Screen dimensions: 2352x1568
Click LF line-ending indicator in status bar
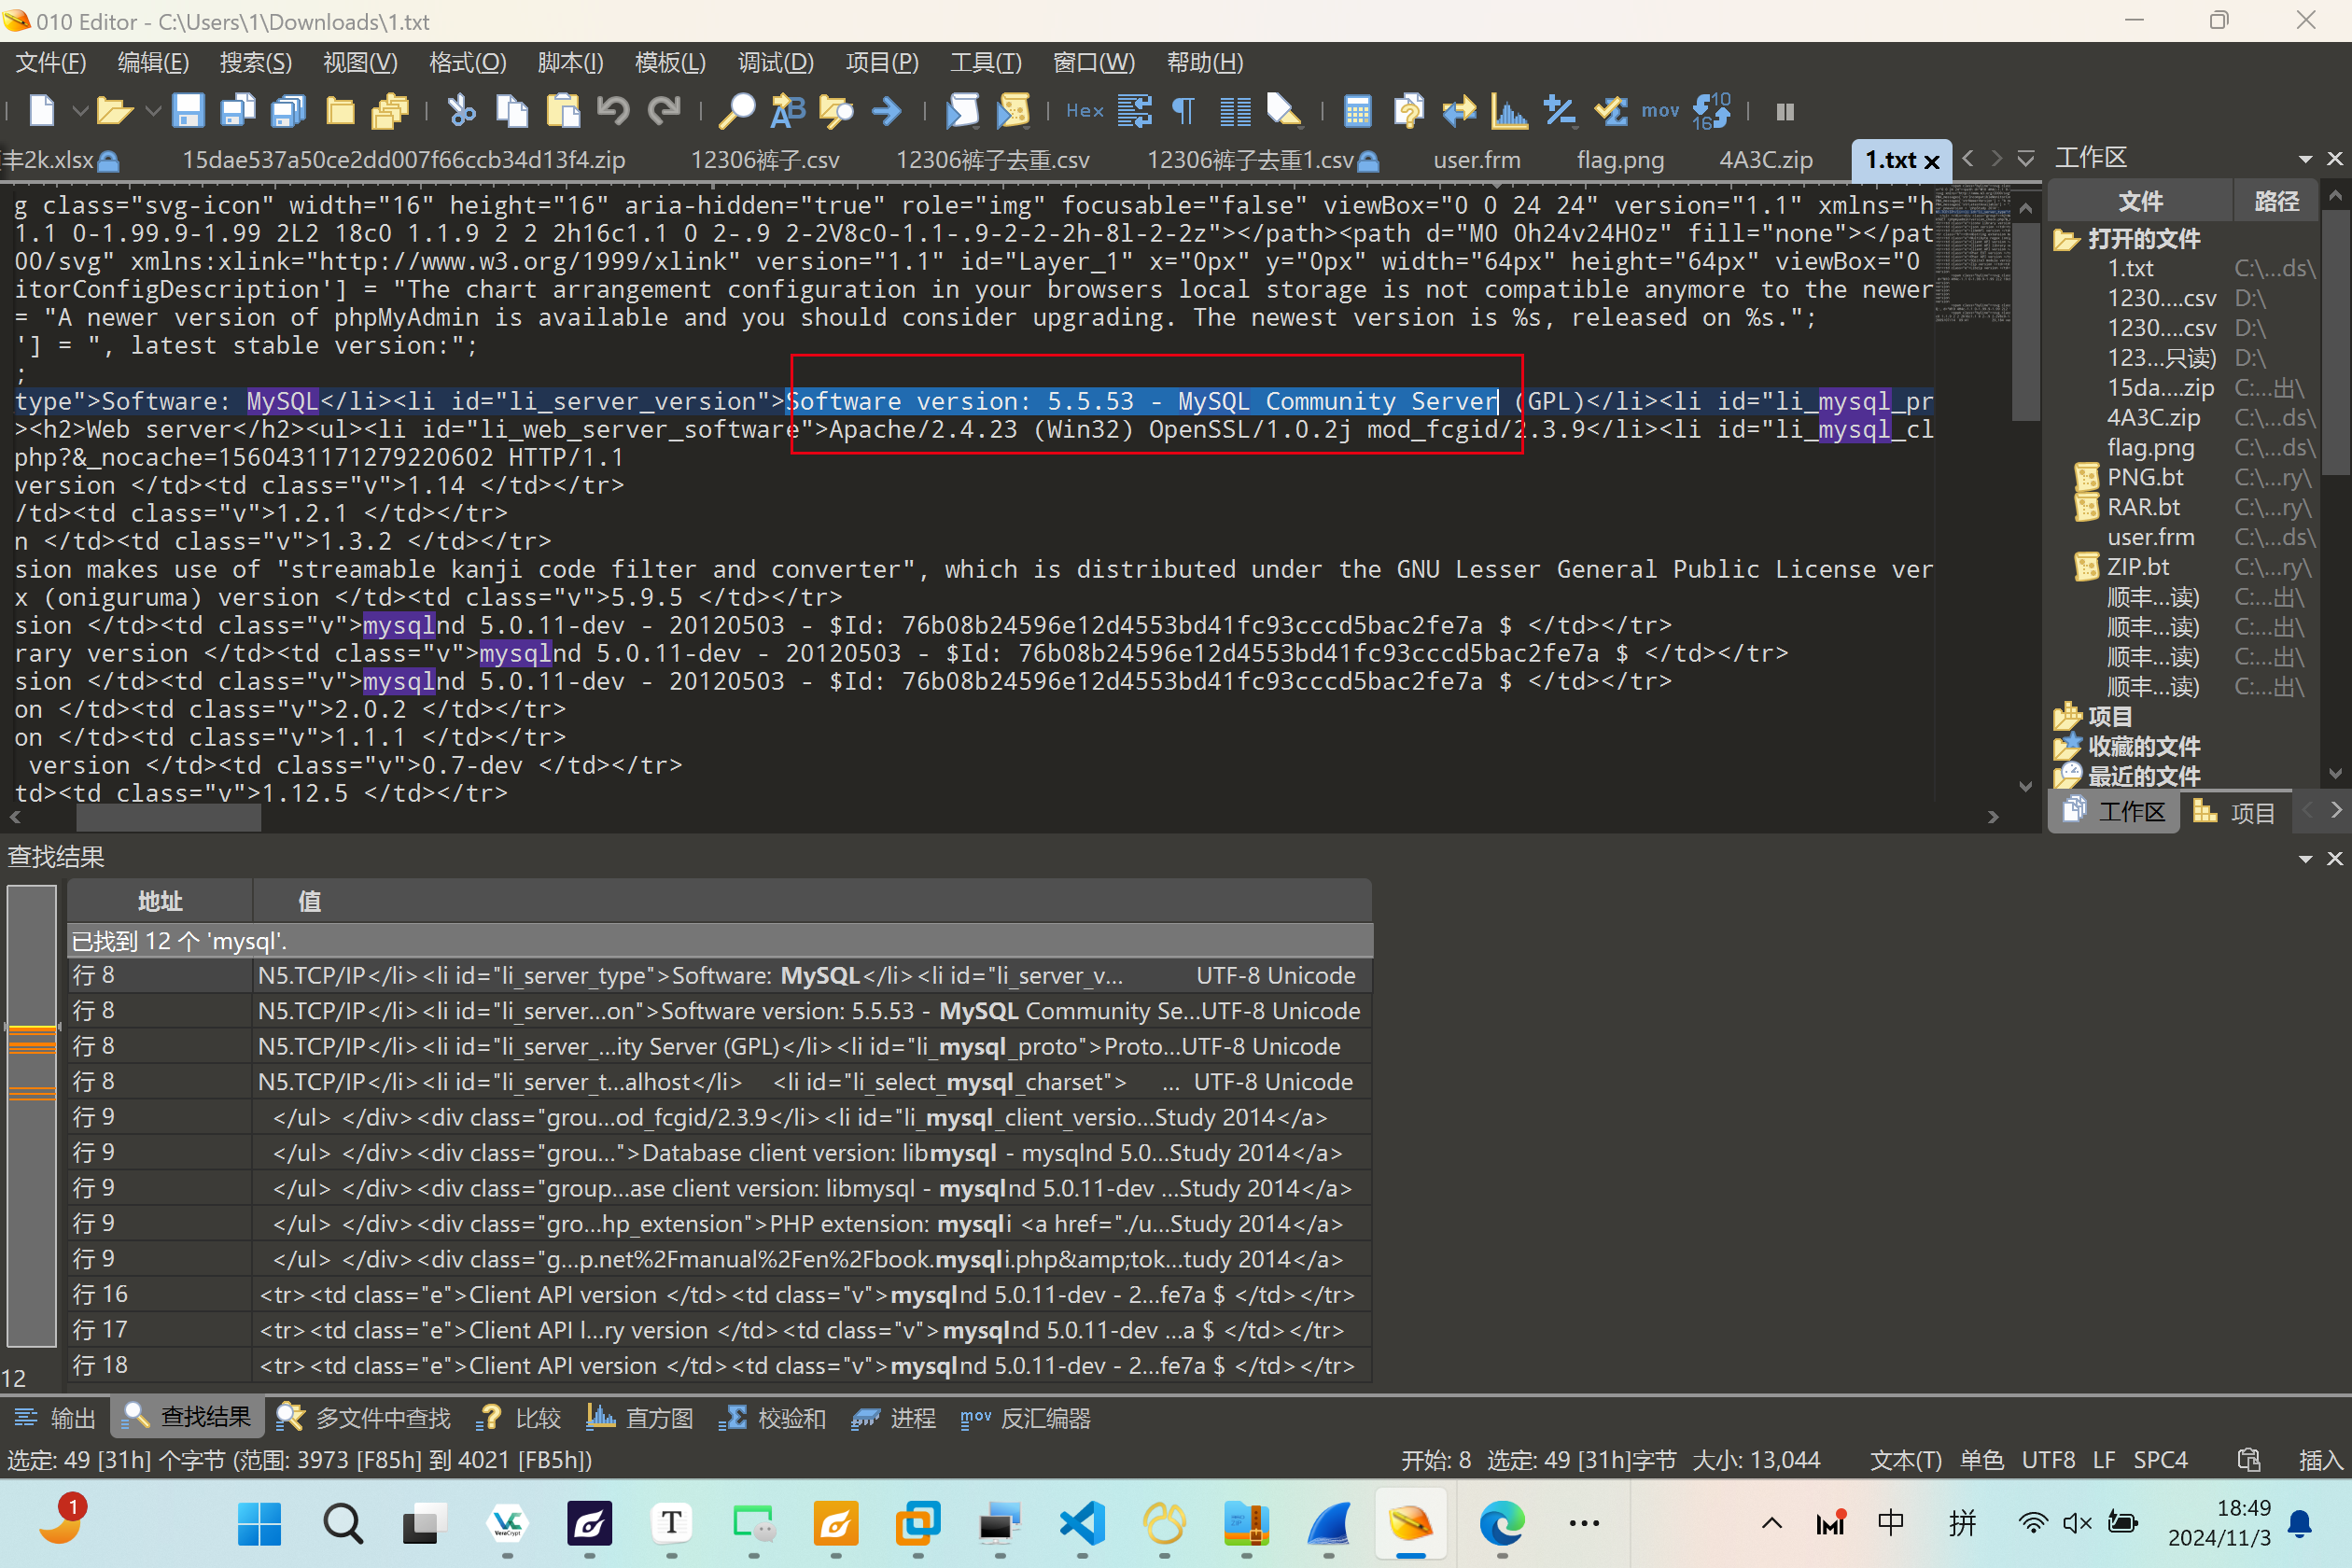point(2104,1460)
